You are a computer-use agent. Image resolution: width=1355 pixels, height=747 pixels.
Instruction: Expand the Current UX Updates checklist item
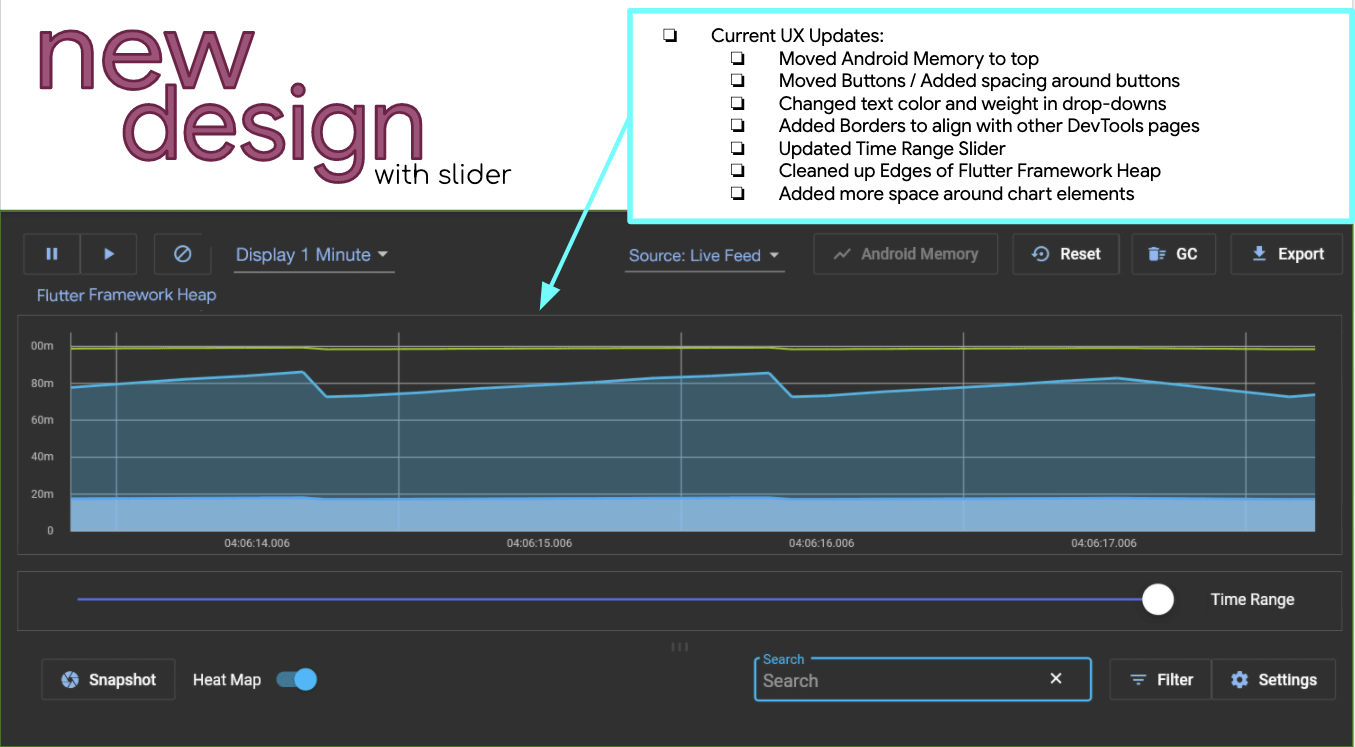point(669,36)
